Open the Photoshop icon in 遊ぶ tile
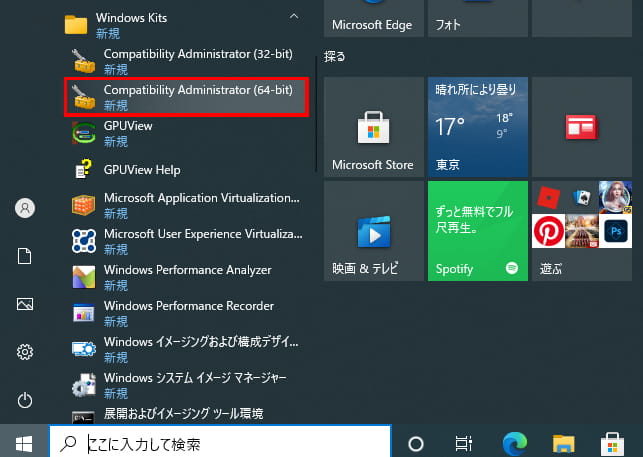The width and height of the screenshot is (643, 457). click(616, 231)
